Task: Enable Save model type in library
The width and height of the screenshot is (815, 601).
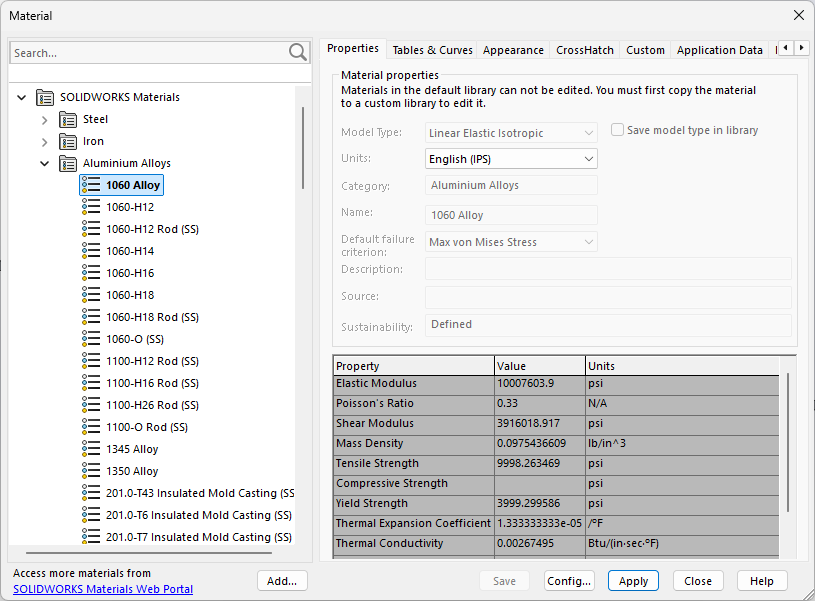Action: coord(617,129)
